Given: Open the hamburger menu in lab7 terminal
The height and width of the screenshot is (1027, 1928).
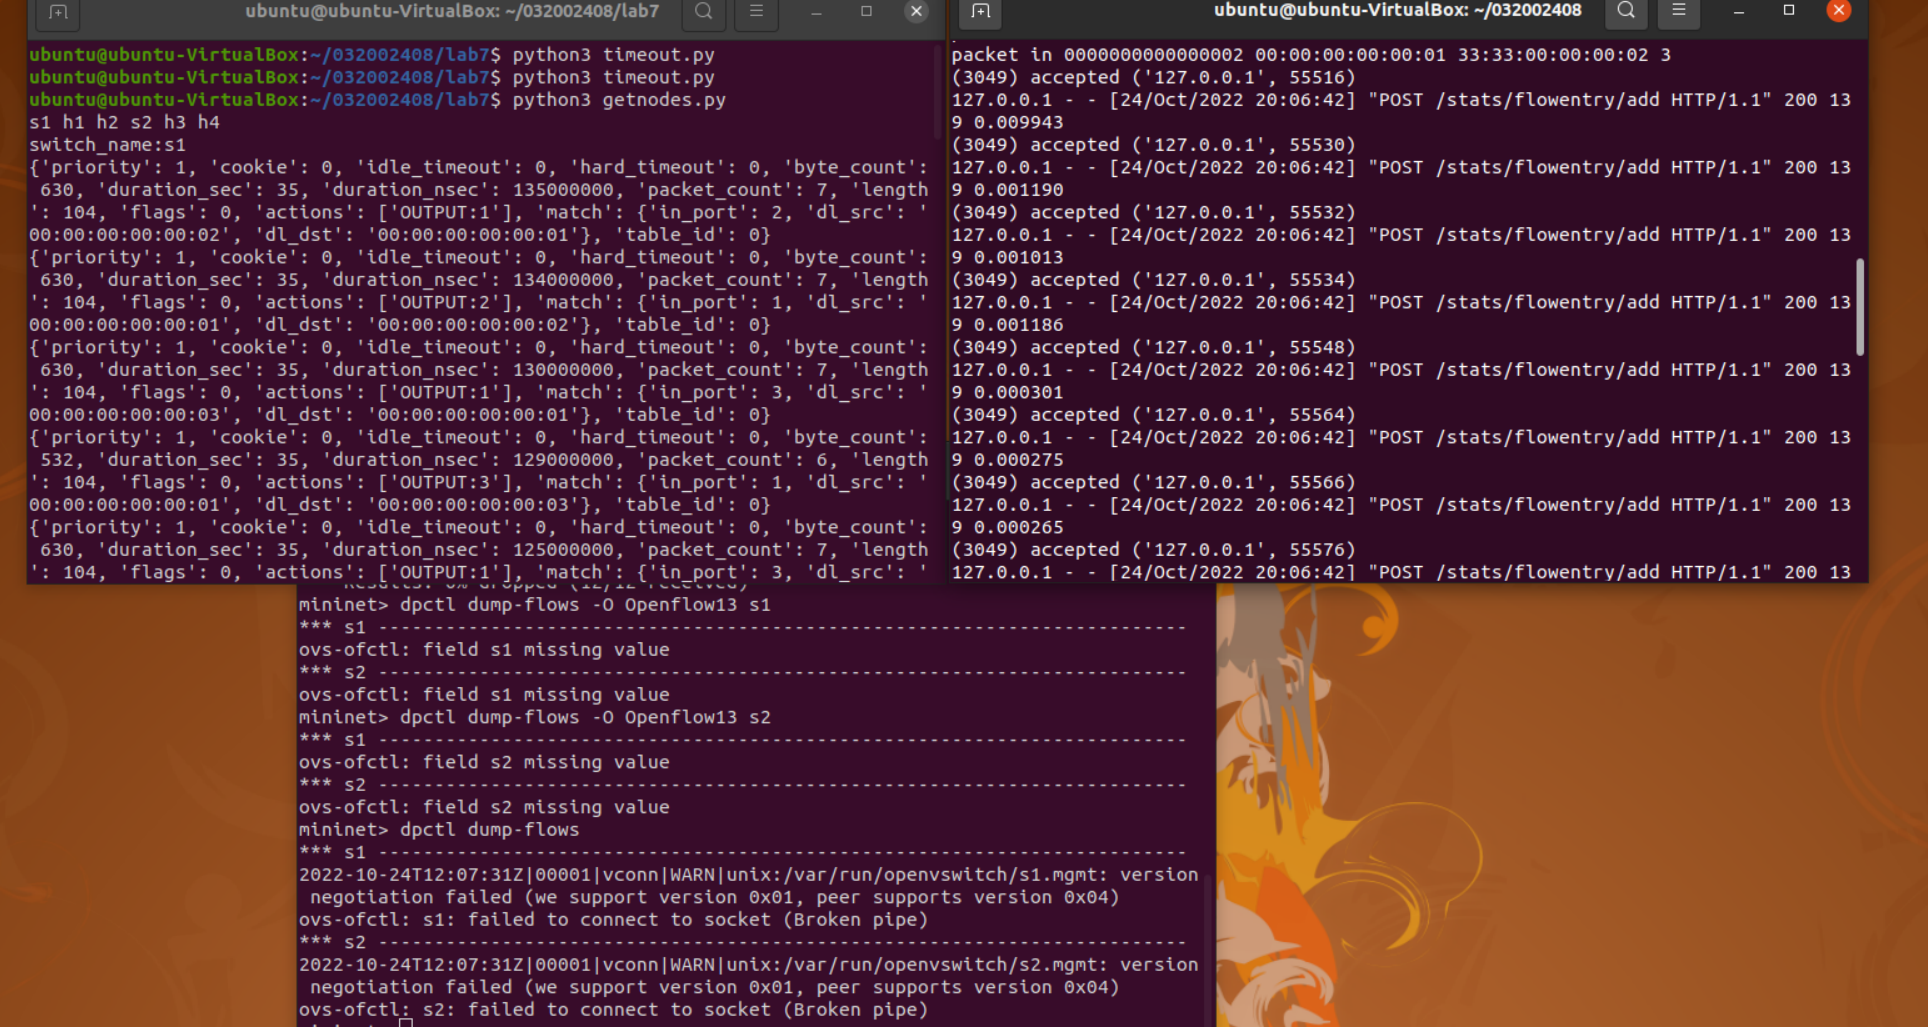Looking at the screenshot, I should pos(756,11).
